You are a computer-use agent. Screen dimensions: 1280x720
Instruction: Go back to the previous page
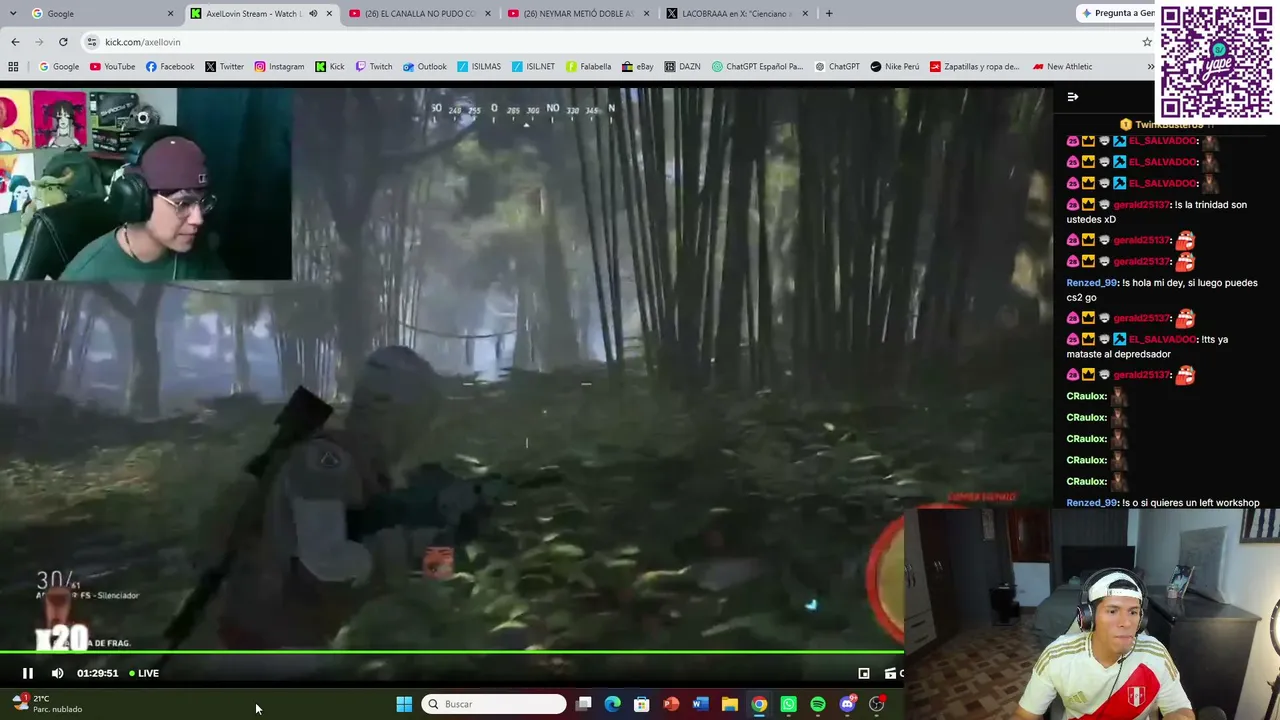coord(15,42)
